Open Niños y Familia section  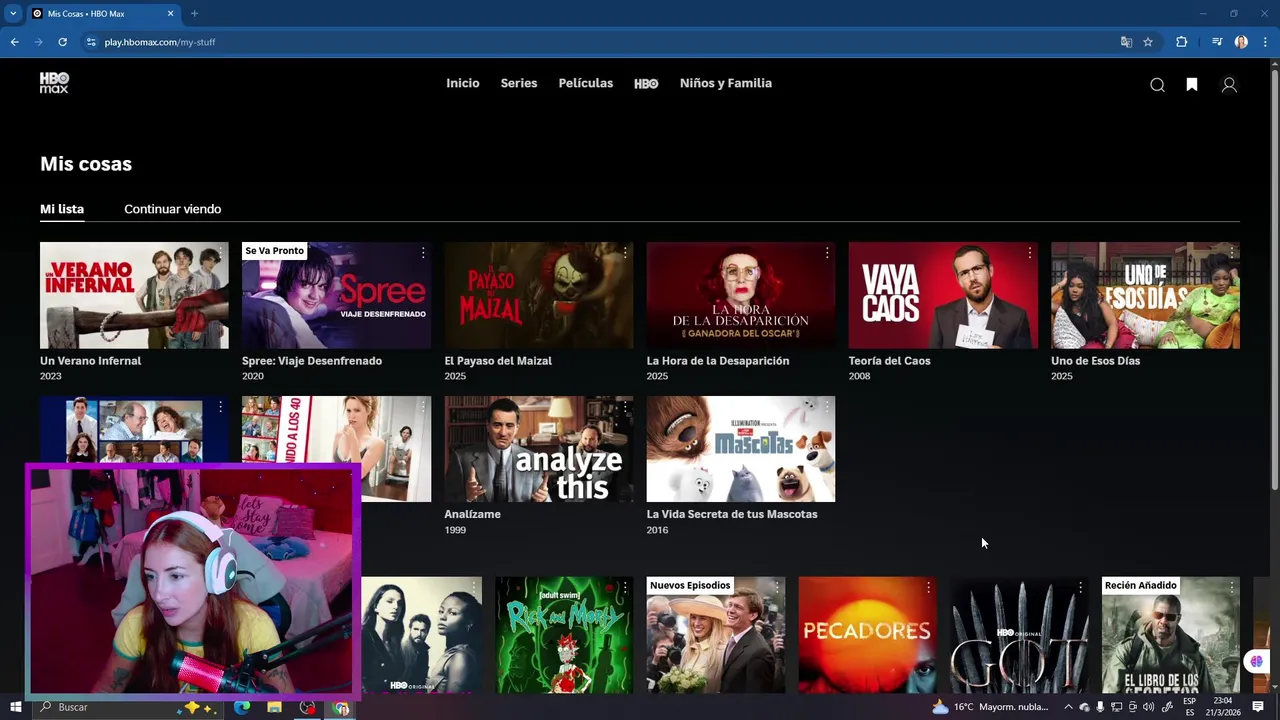[726, 83]
